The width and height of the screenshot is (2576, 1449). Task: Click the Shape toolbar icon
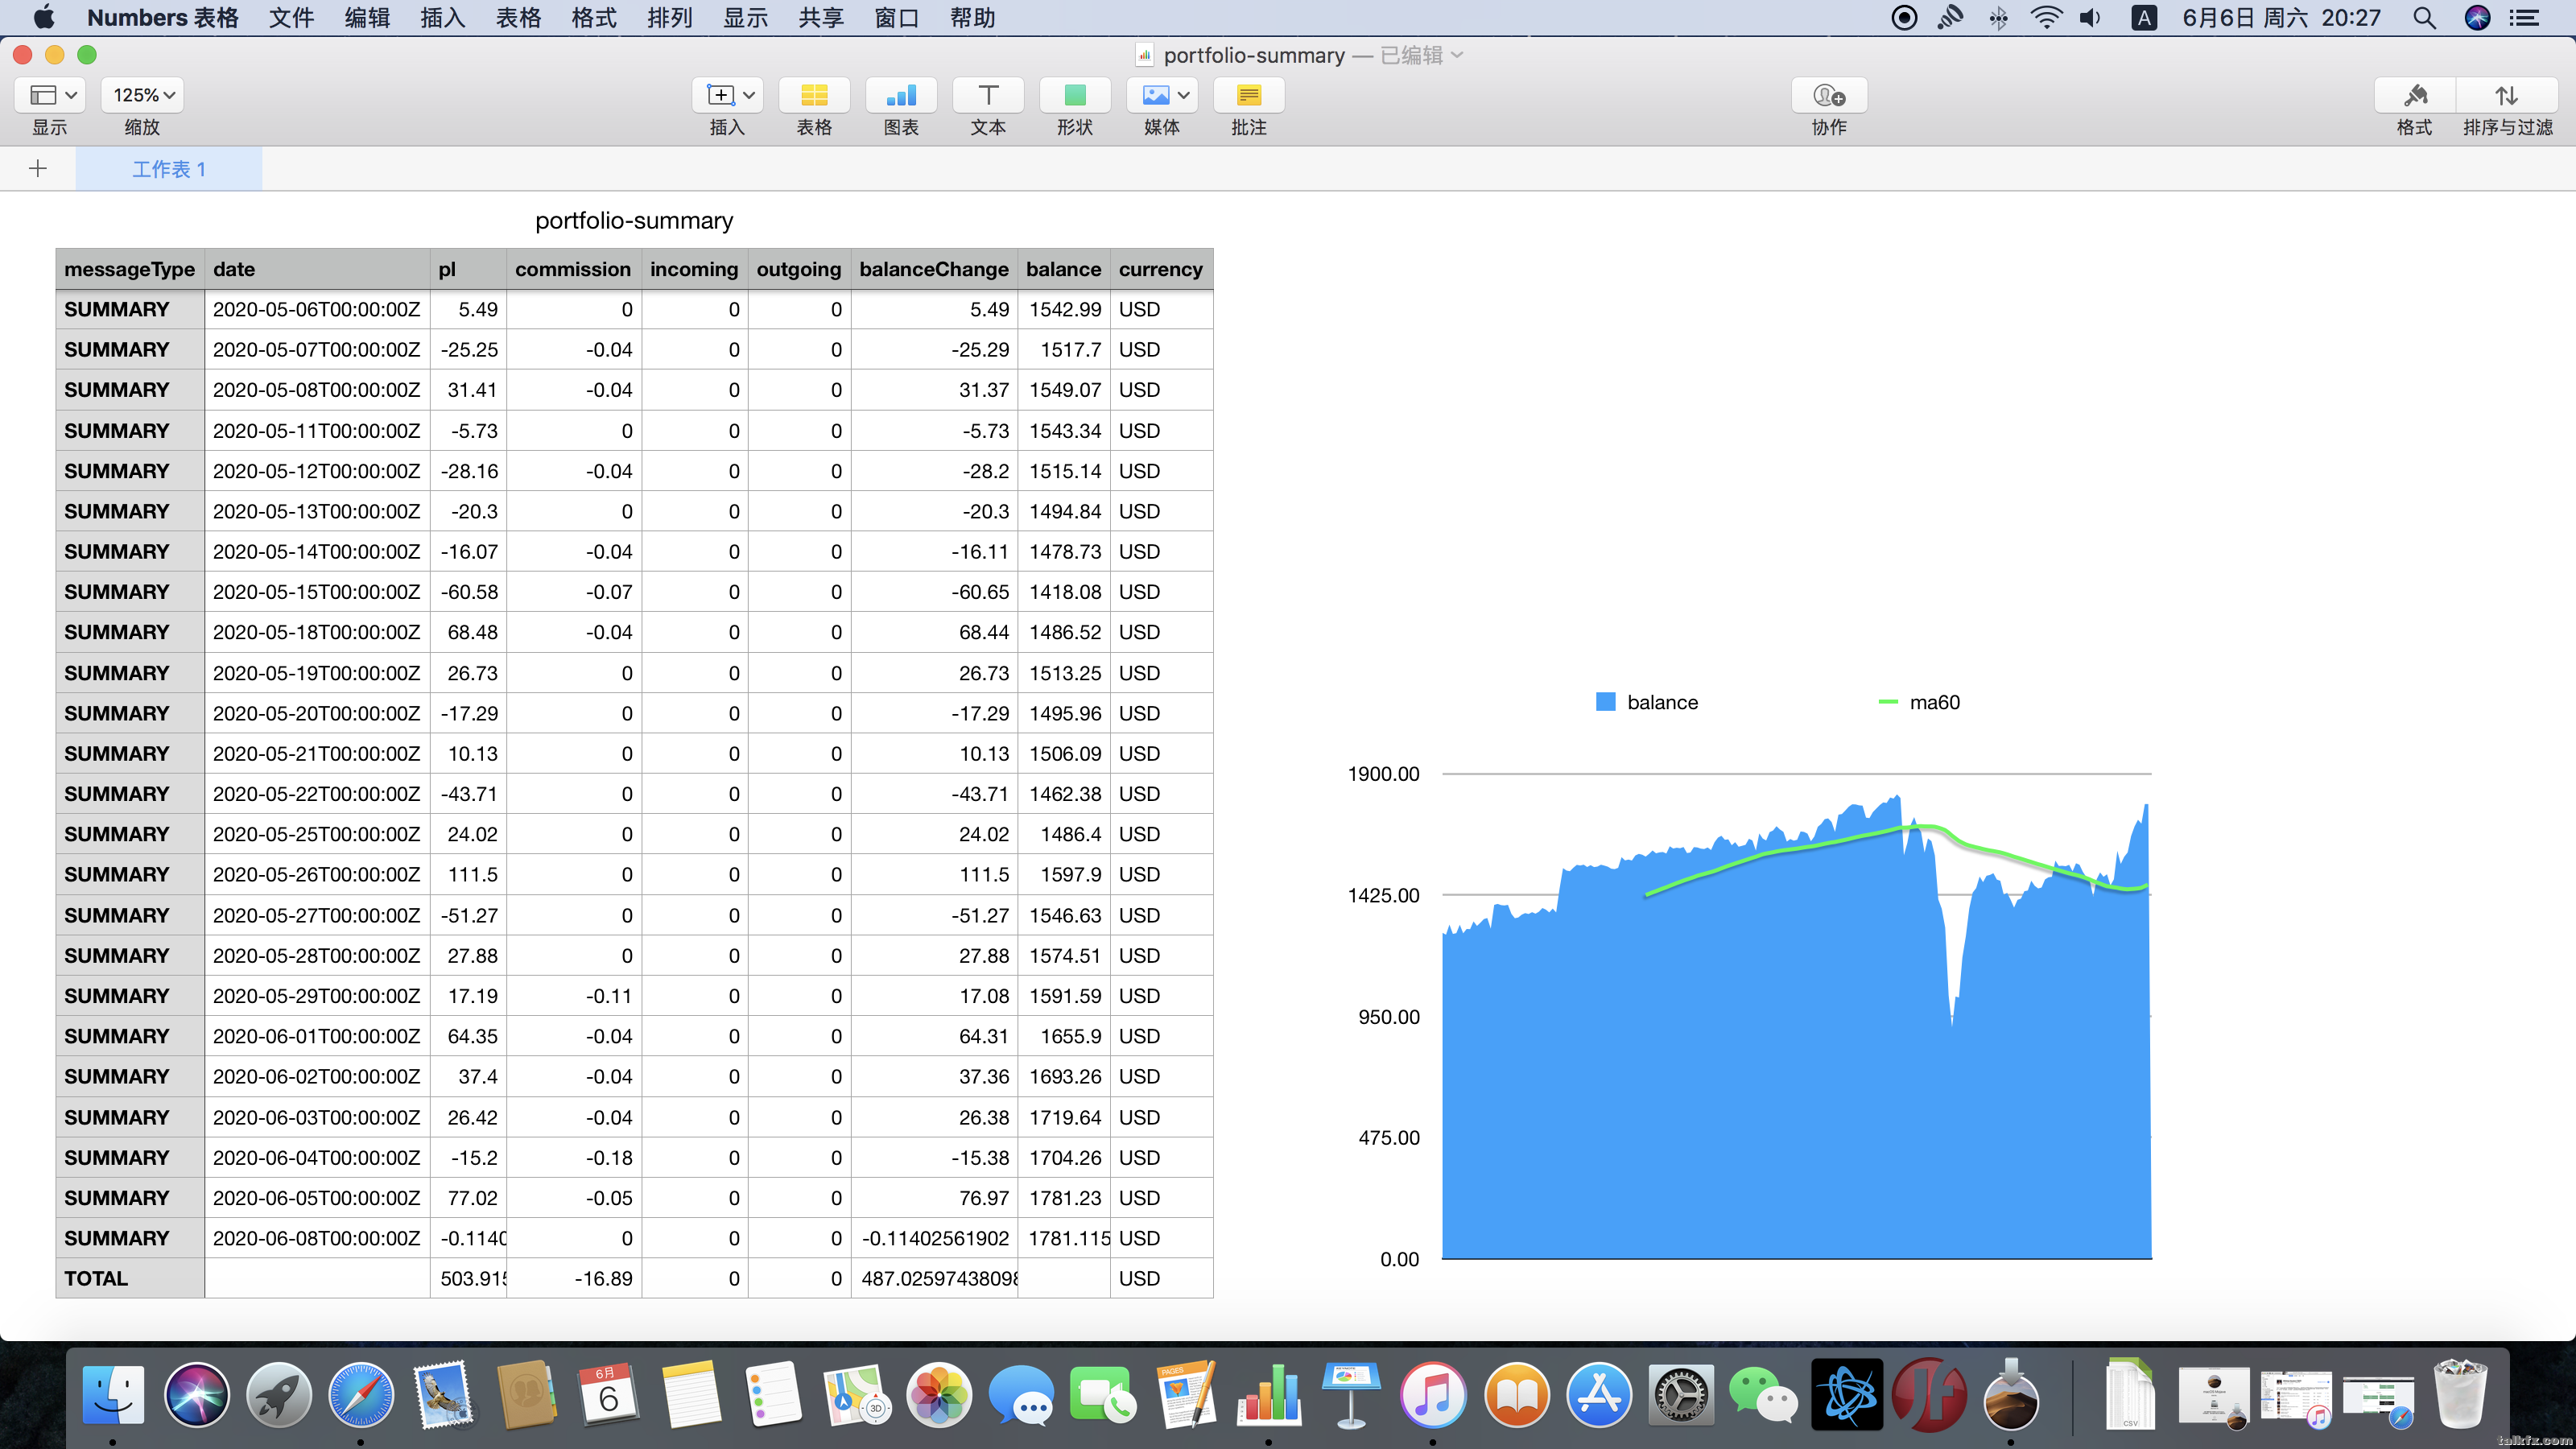(x=1075, y=95)
